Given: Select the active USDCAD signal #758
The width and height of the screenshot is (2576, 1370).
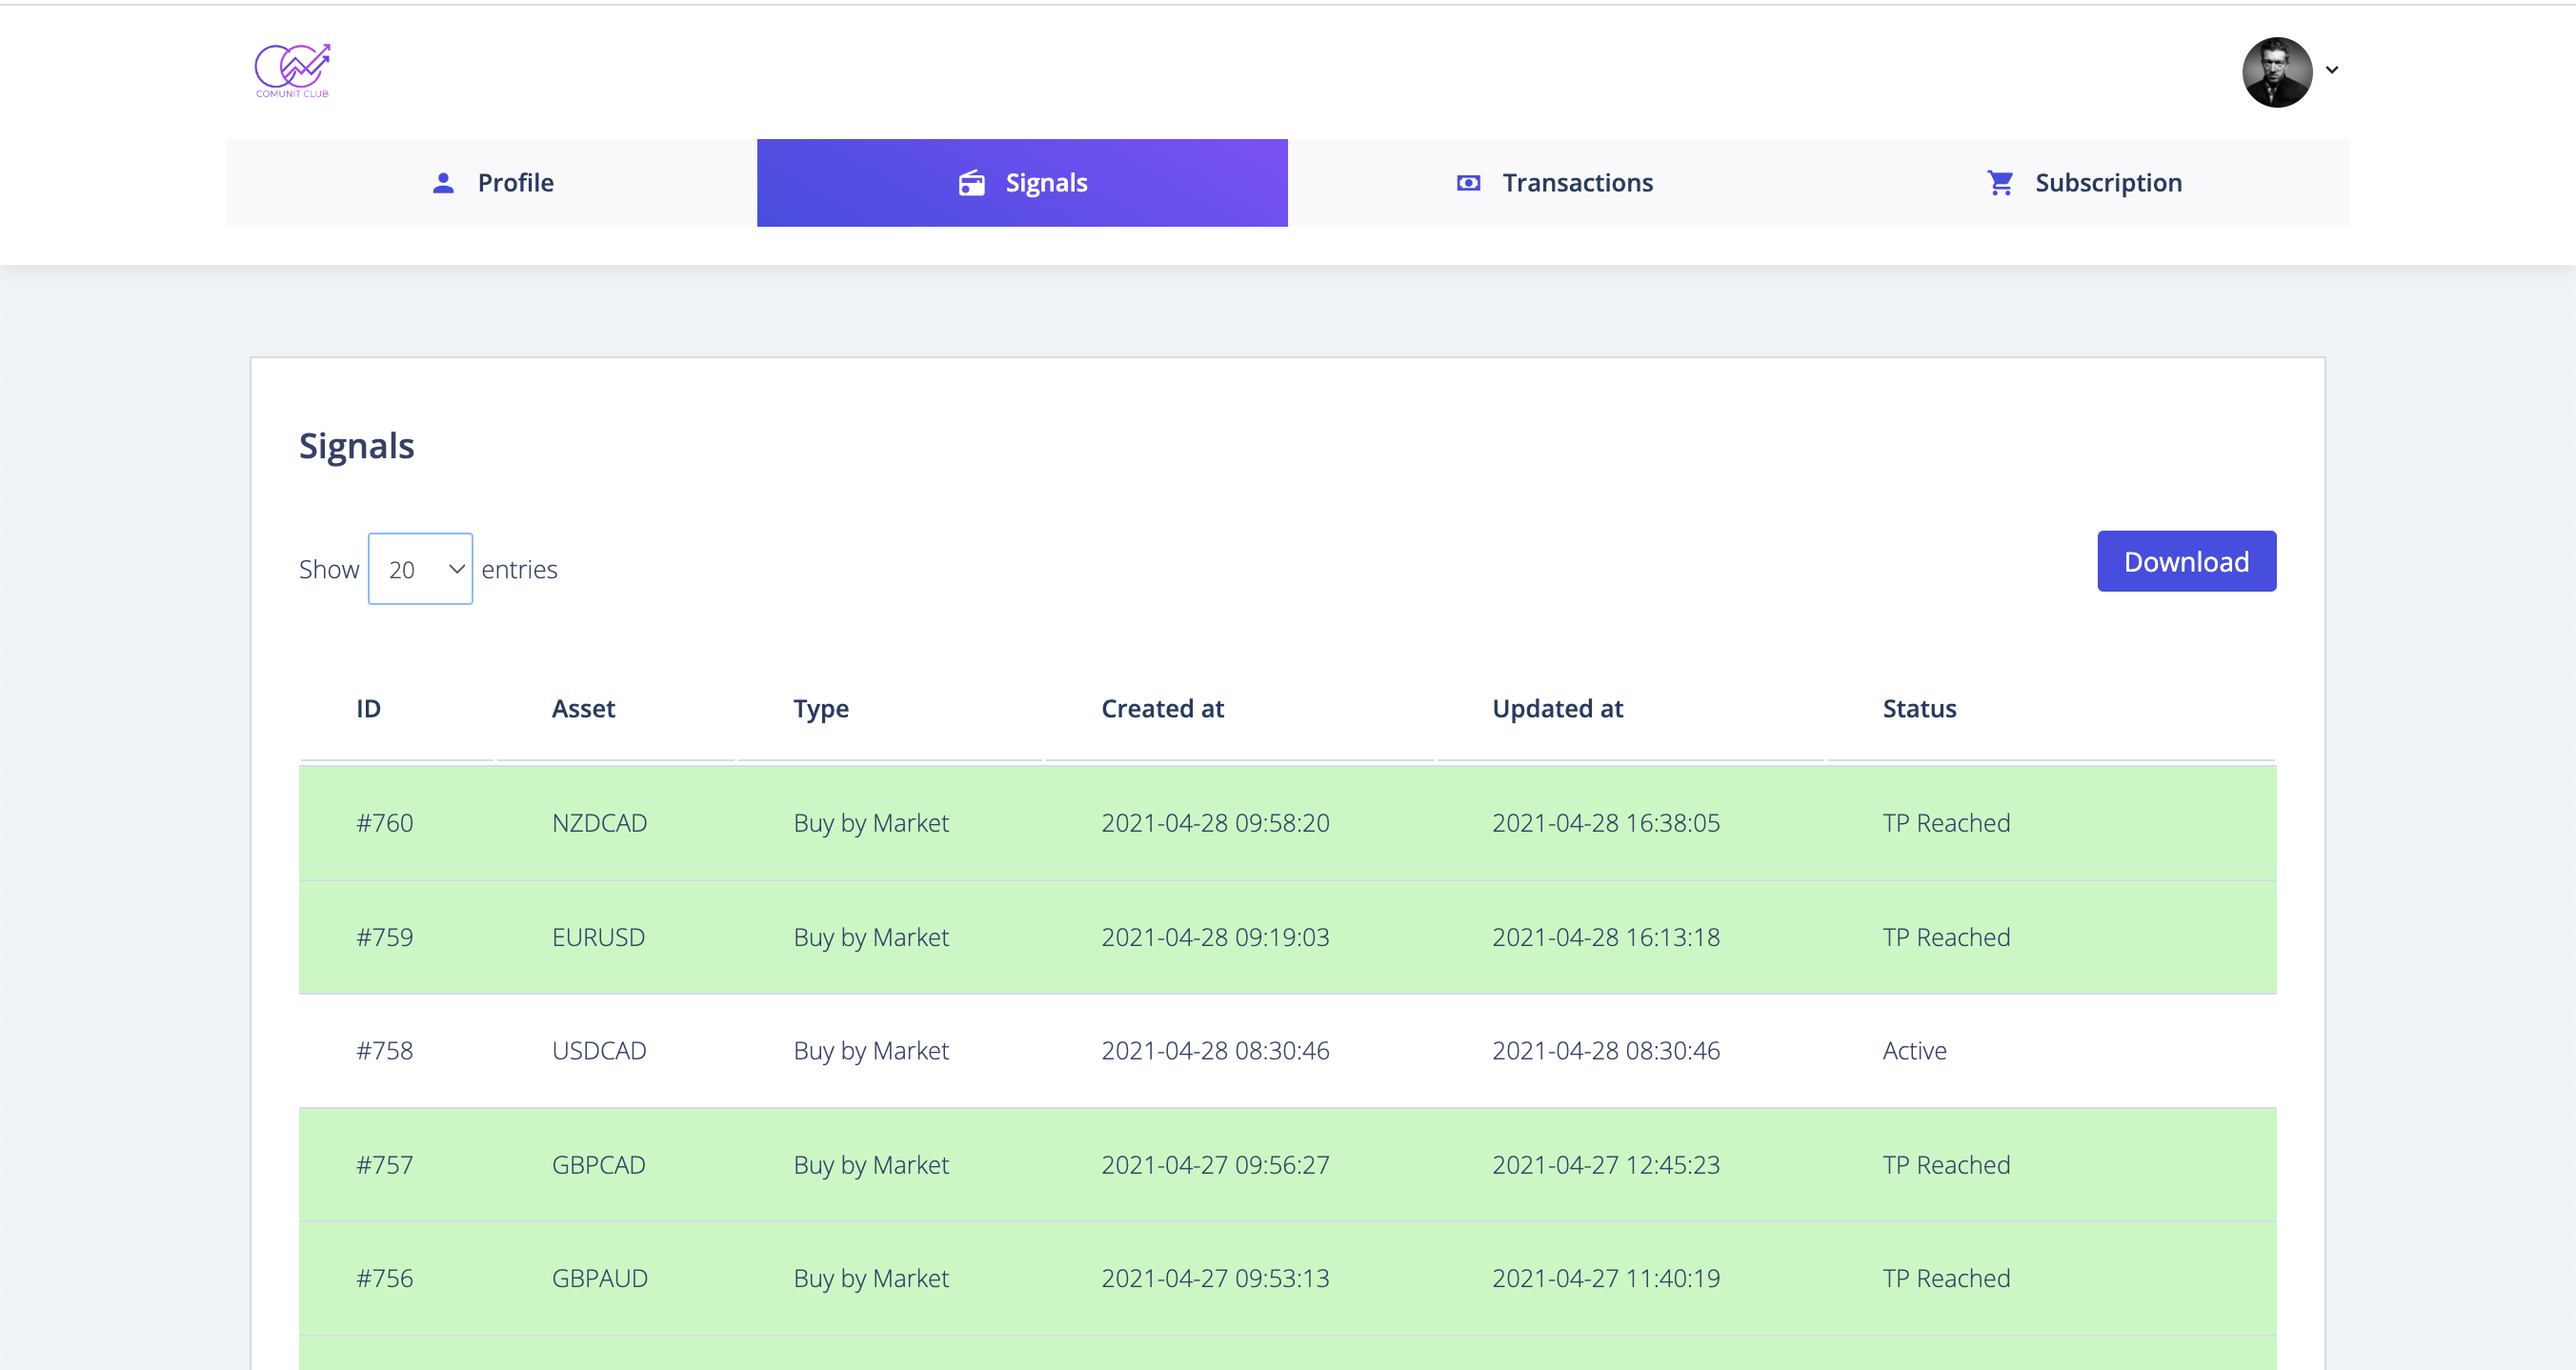Looking at the screenshot, I should click(x=1287, y=1050).
